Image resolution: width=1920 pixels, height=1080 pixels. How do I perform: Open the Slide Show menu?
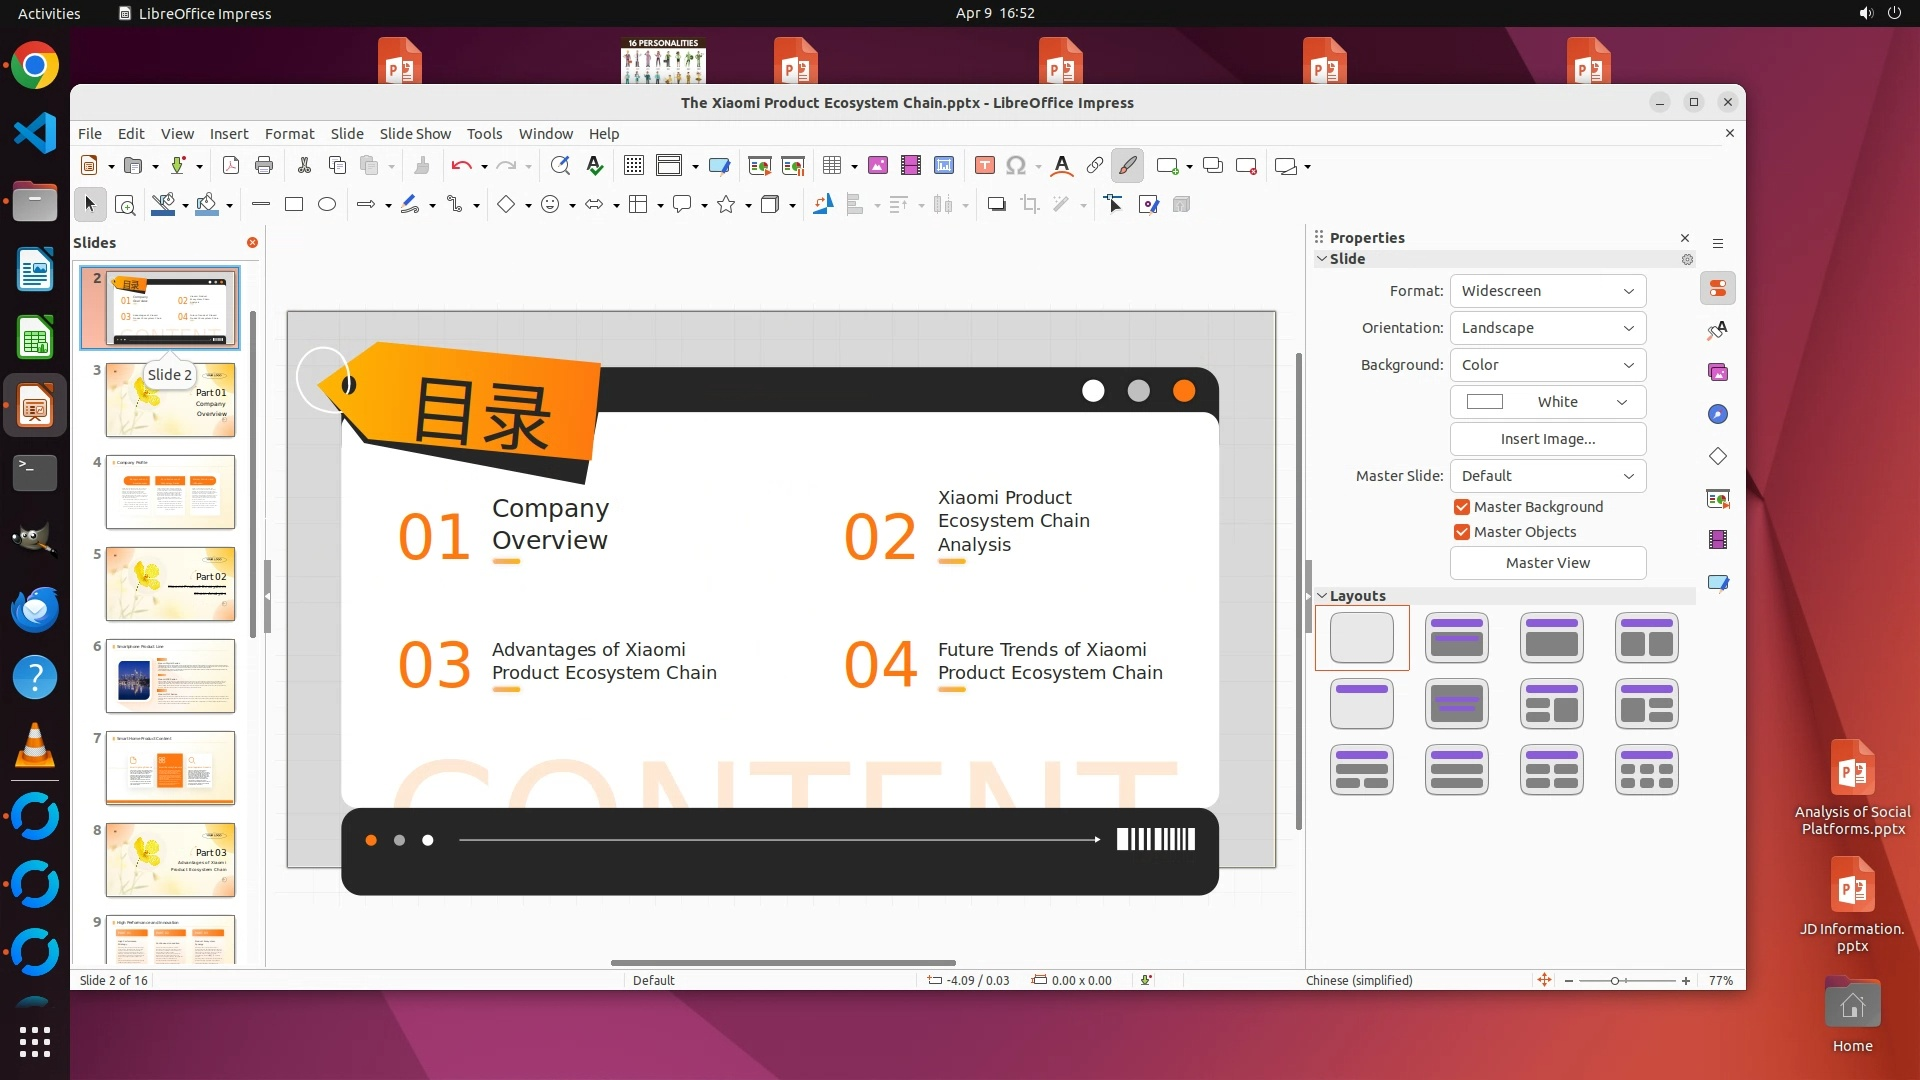point(415,133)
